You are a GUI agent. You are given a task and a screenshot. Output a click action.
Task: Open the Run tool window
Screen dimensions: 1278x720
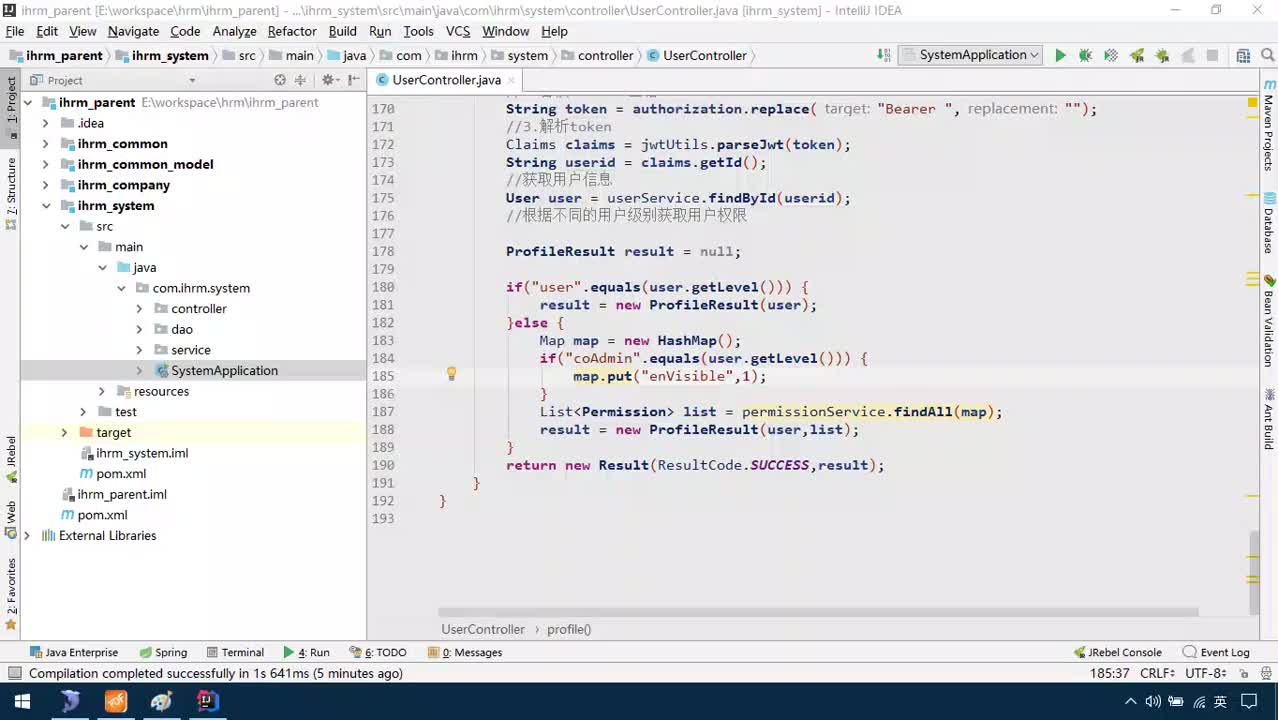[306, 653]
